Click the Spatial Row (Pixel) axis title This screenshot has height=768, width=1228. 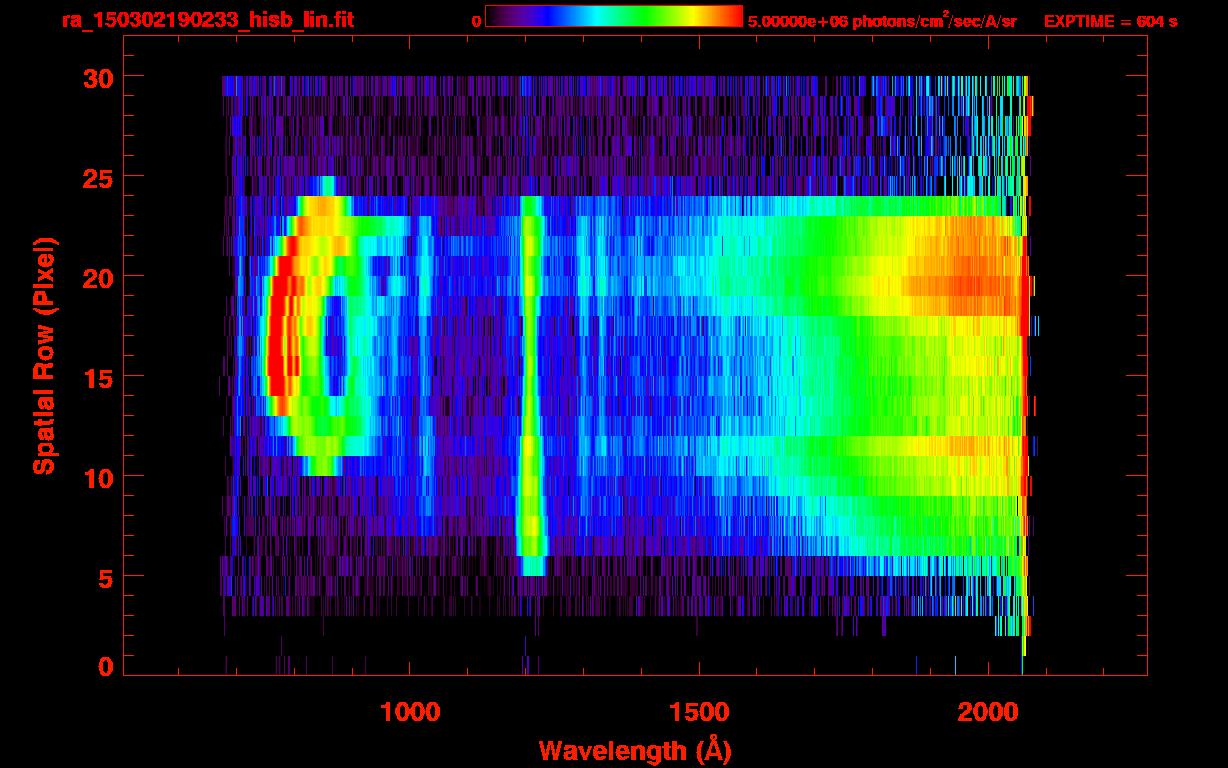click(x=43, y=355)
